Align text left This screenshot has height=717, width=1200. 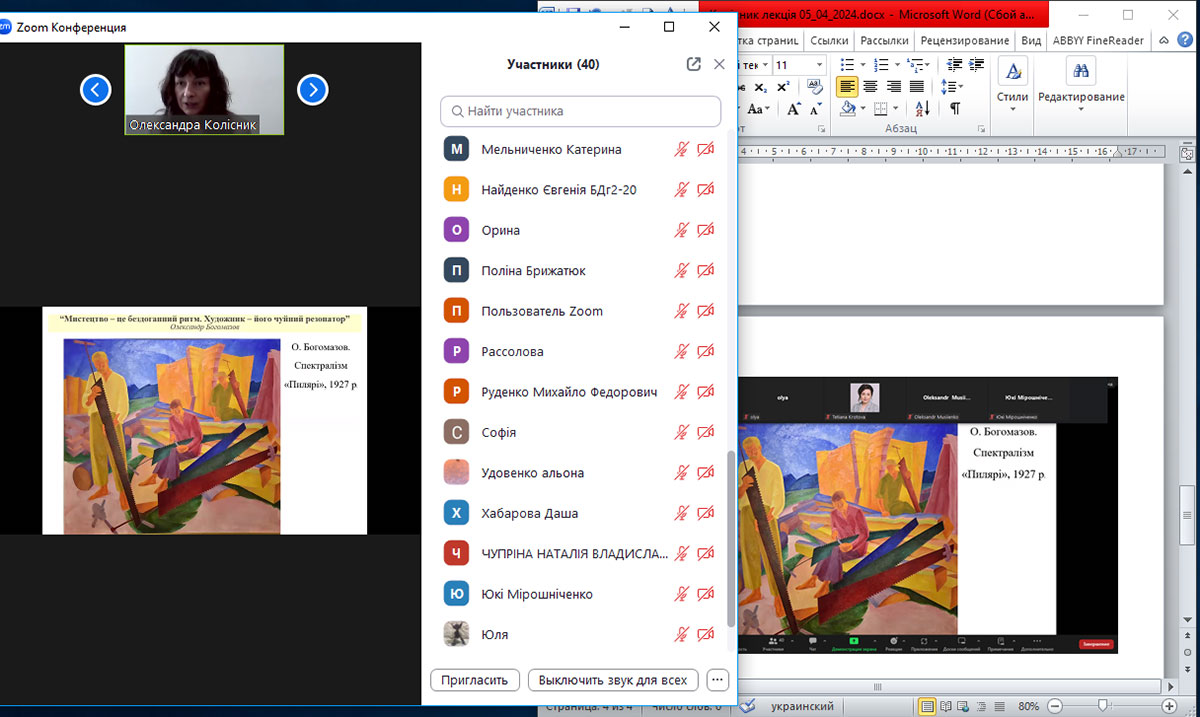[x=847, y=87]
